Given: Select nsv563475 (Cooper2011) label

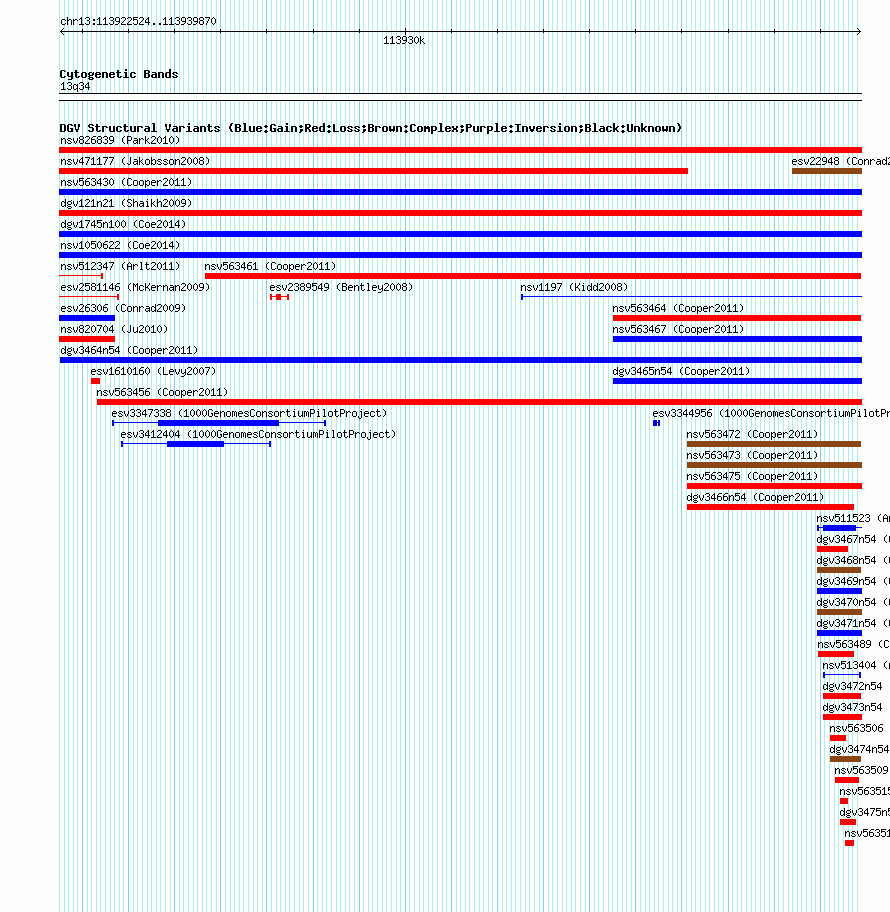Looking at the screenshot, I should pyautogui.click(x=752, y=475).
